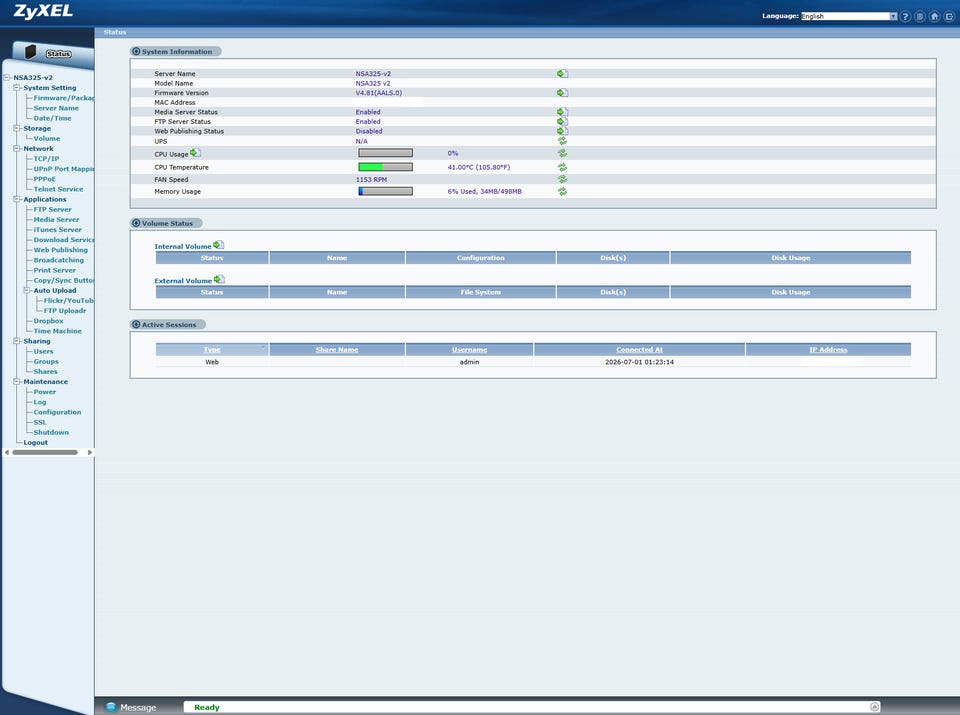The width and height of the screenshot is (960, 715).
Task: Refresh the FAN Speed reading
Action: pos(562,179)
